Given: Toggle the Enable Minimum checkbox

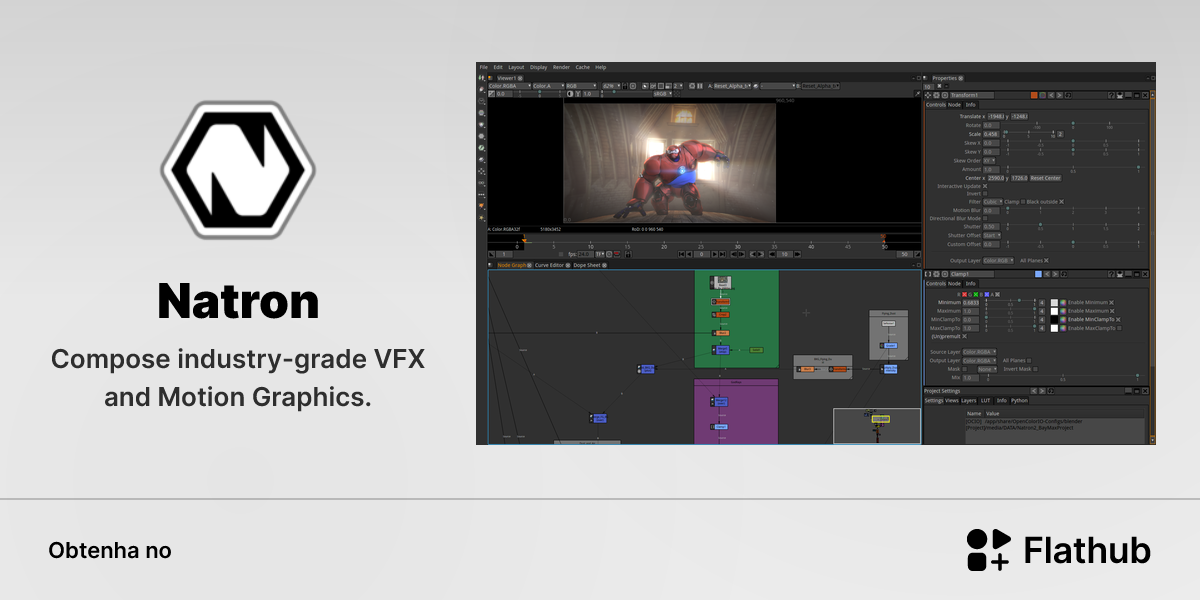Looking at the screenshot, I should (1111, 302).
